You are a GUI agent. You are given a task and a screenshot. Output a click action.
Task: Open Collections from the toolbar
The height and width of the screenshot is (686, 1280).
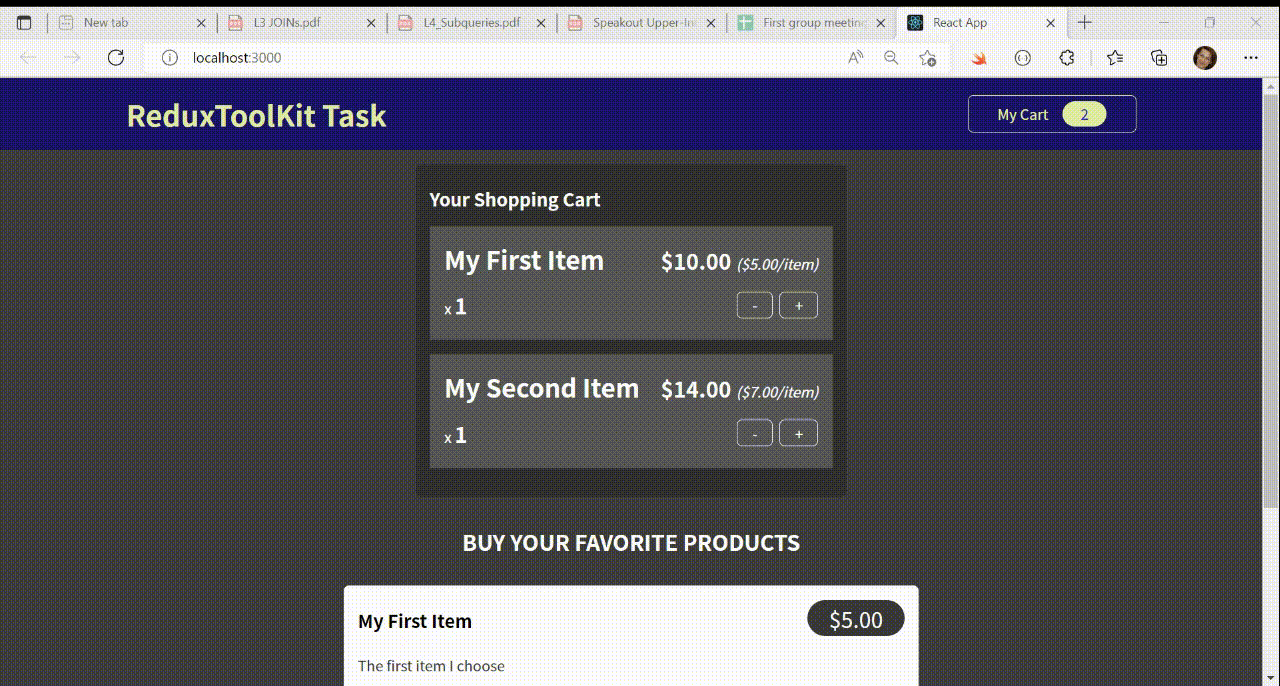pos(1159,57)
